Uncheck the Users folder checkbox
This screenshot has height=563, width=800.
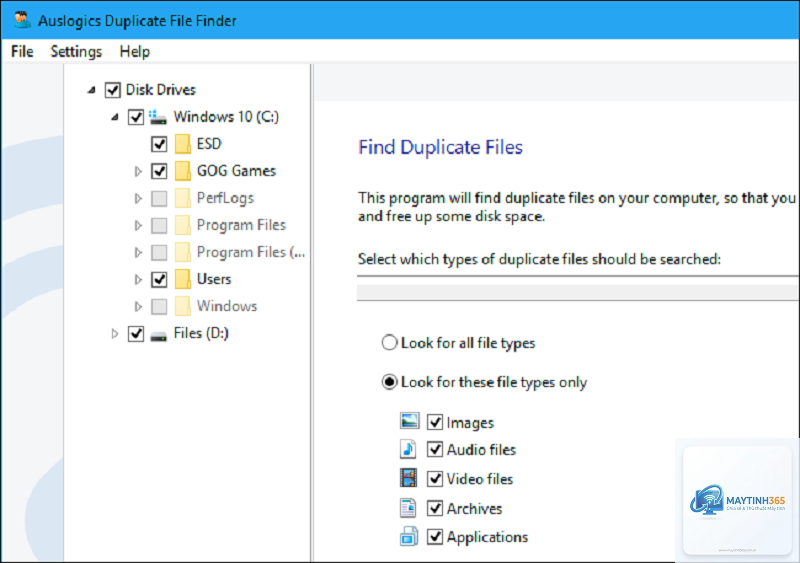coord(159,280)
